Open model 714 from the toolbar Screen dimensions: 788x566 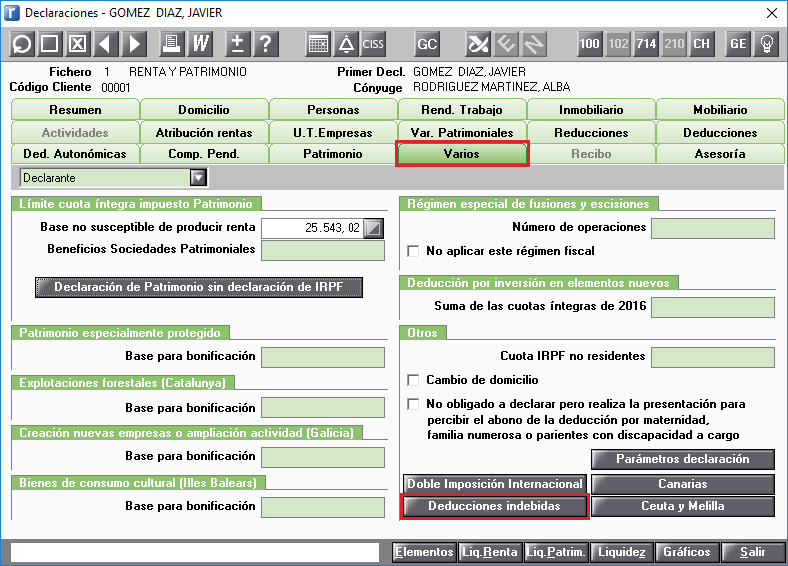click(646, 44)
